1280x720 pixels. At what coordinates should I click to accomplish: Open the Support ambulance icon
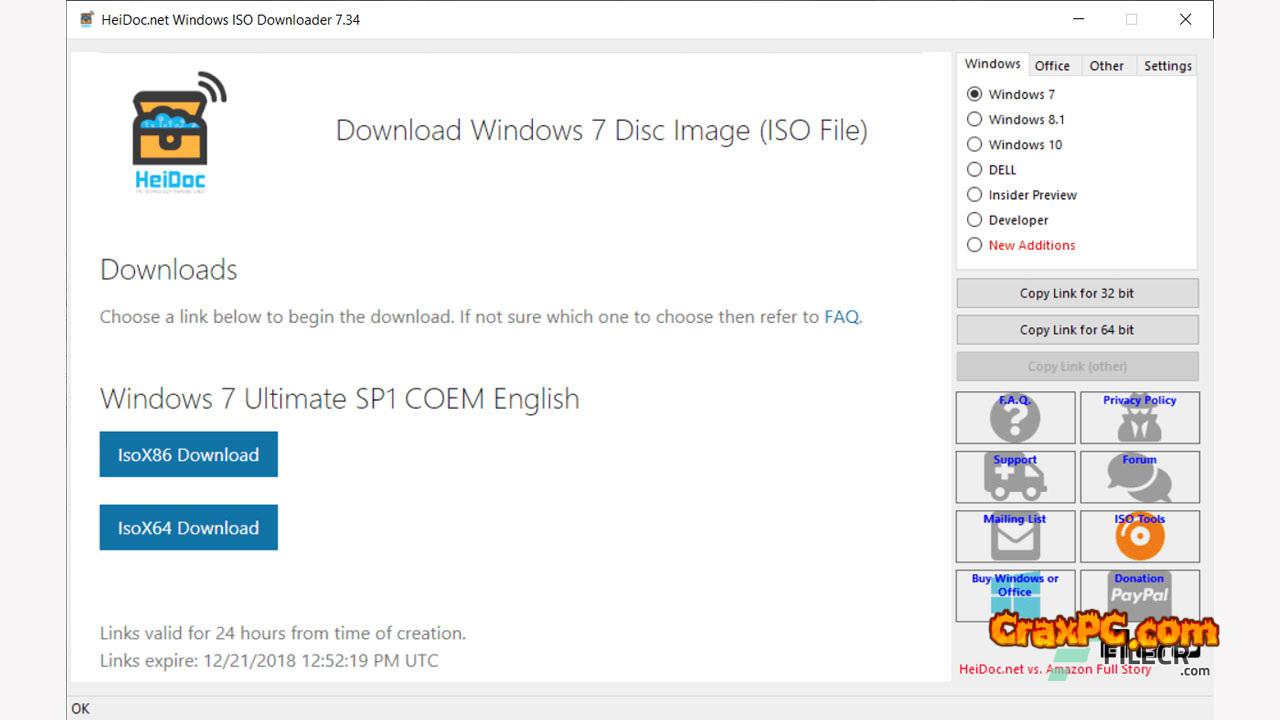1015,477
